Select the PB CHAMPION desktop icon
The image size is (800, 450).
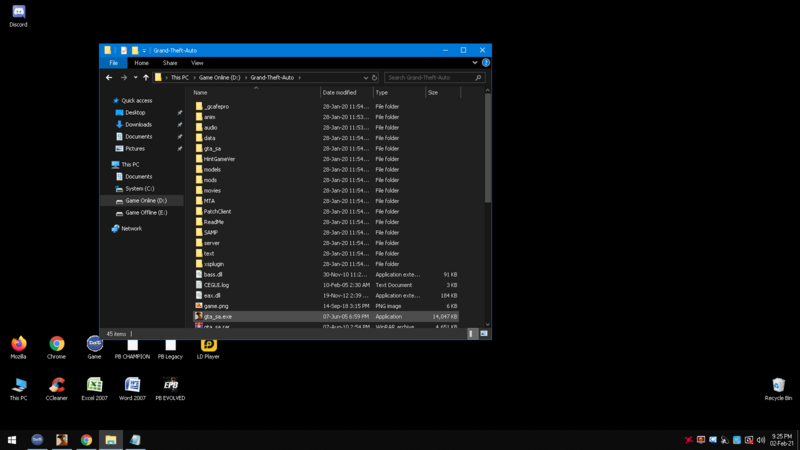132,349
